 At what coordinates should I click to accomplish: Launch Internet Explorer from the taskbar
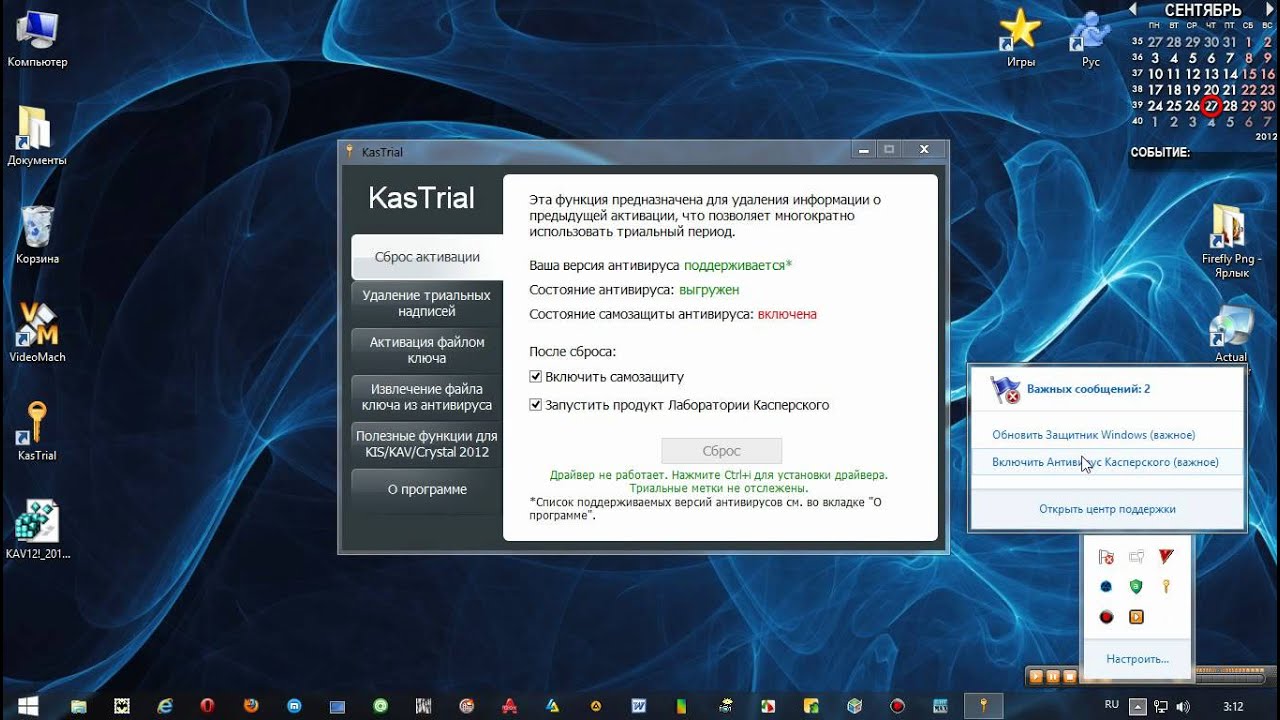165,706
